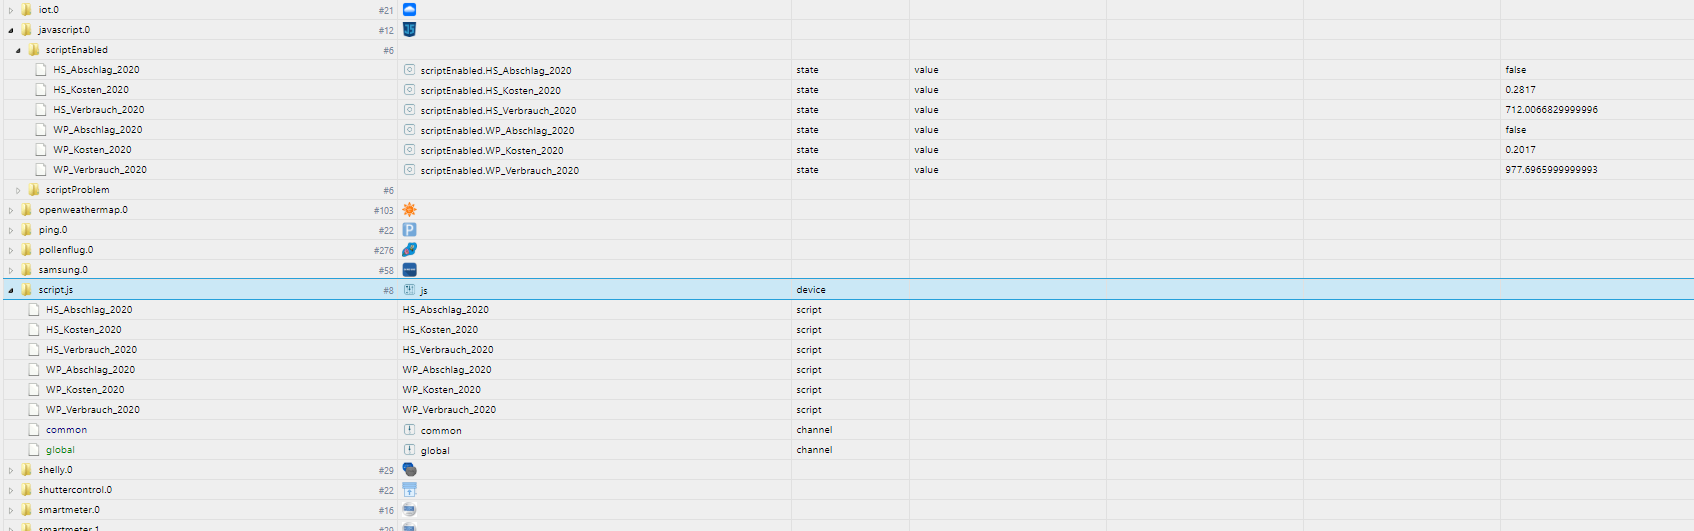The width and height of the screenshot is (1694, 531).
Task: Click the iot.0 cloud adapter icon
Action: [409, 9]
